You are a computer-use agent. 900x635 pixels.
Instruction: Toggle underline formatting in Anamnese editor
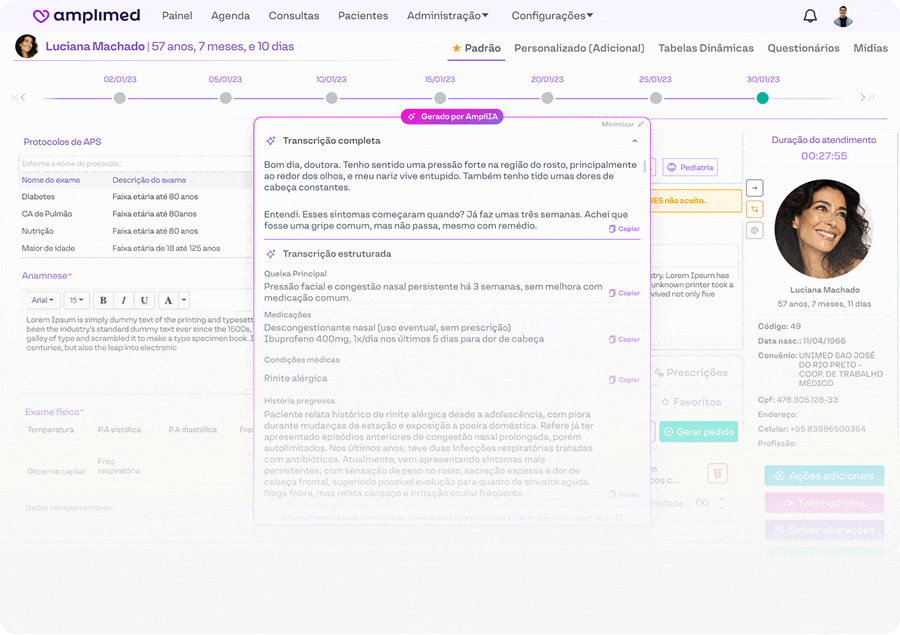tap(144, 300)
